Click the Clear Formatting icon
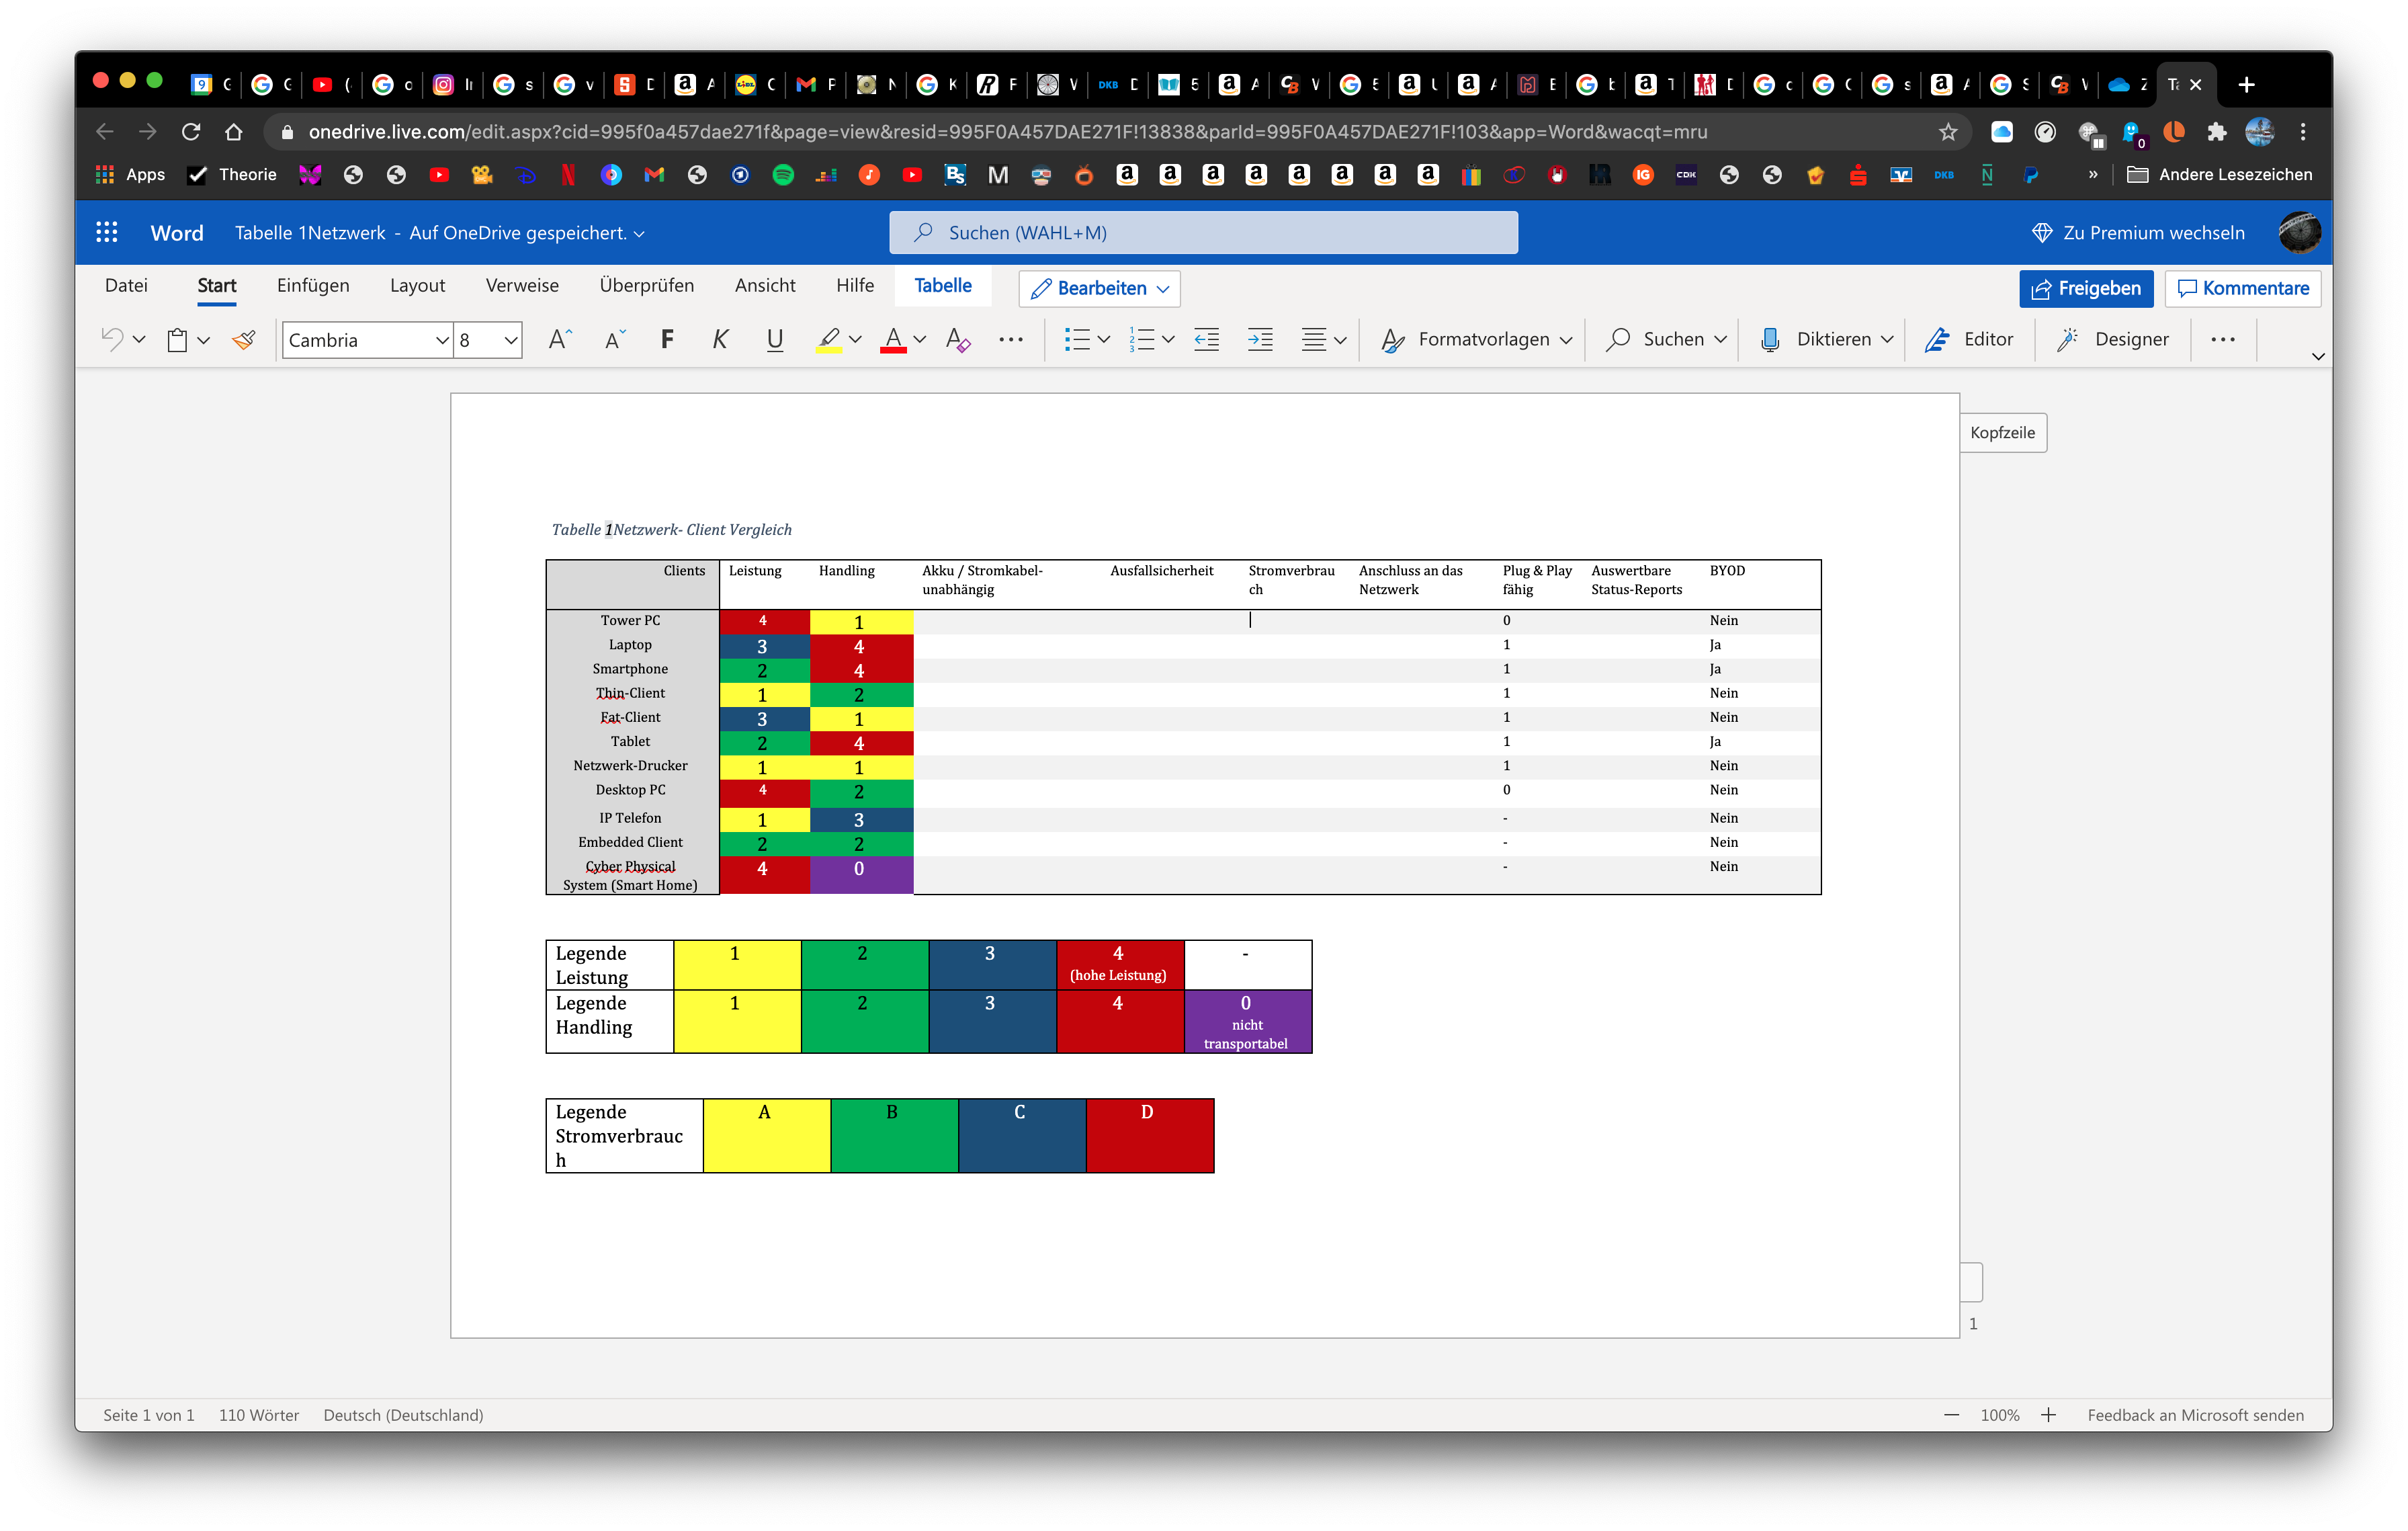This screenshot has width=2408, height=1531. 957,340
